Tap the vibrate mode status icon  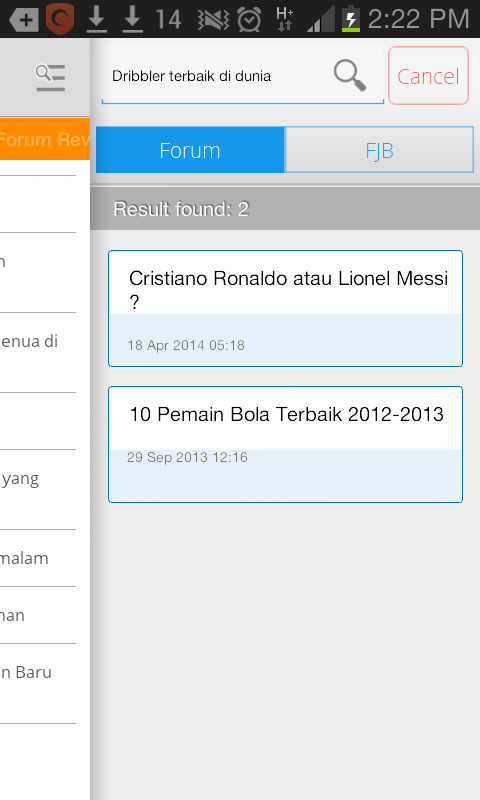(214, 20)
